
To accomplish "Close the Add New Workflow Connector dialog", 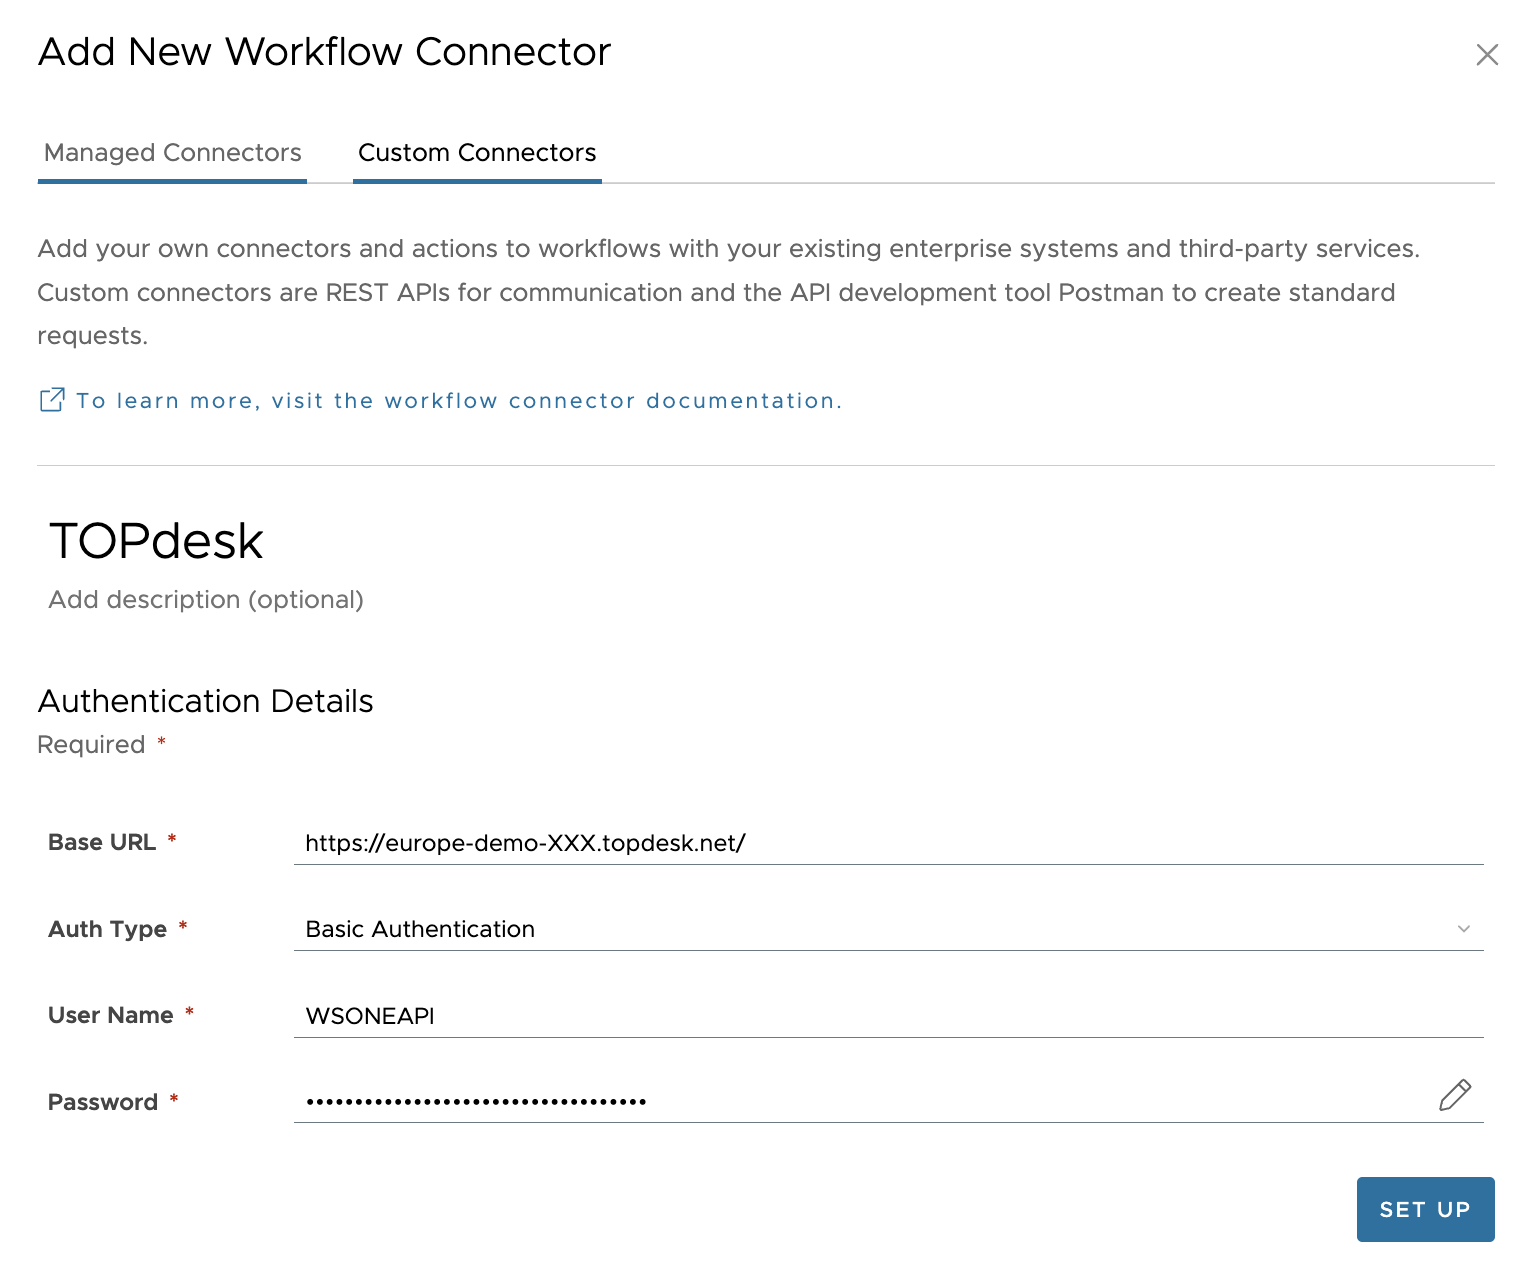I will point(1487,55).
